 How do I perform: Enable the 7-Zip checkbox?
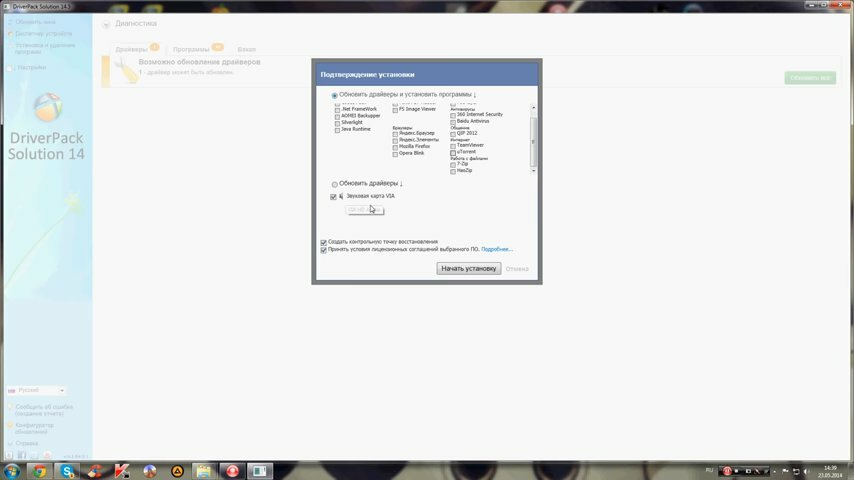(x=453, y=165)
